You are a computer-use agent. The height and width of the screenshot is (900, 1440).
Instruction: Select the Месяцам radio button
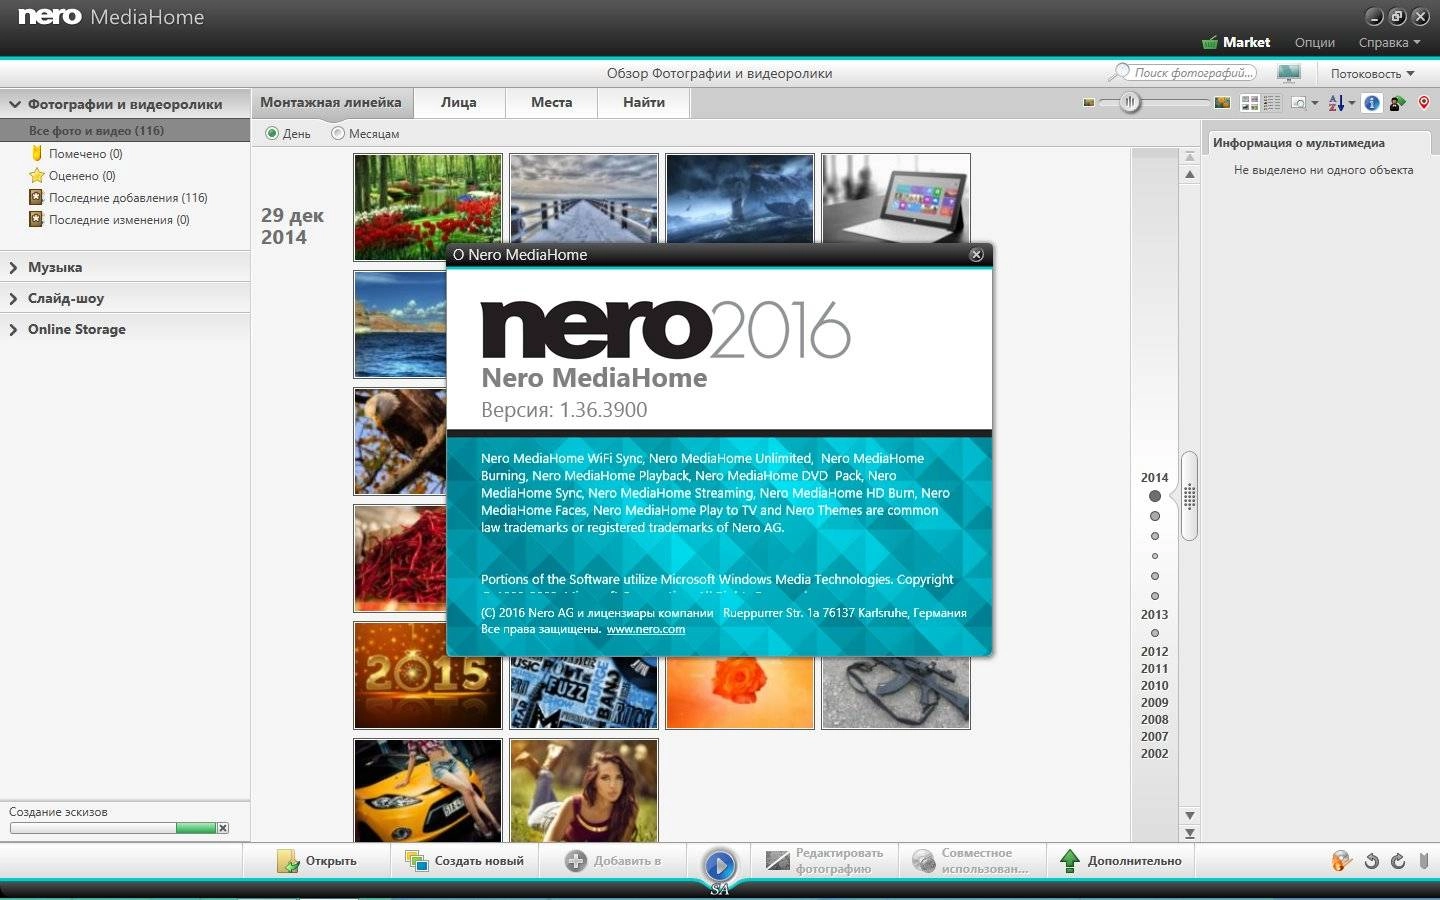tap(338, 133)
